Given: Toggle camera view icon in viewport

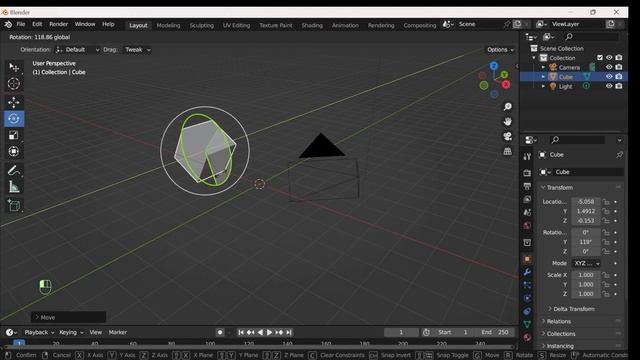Looking at the screenshot, I should (507, 136).
